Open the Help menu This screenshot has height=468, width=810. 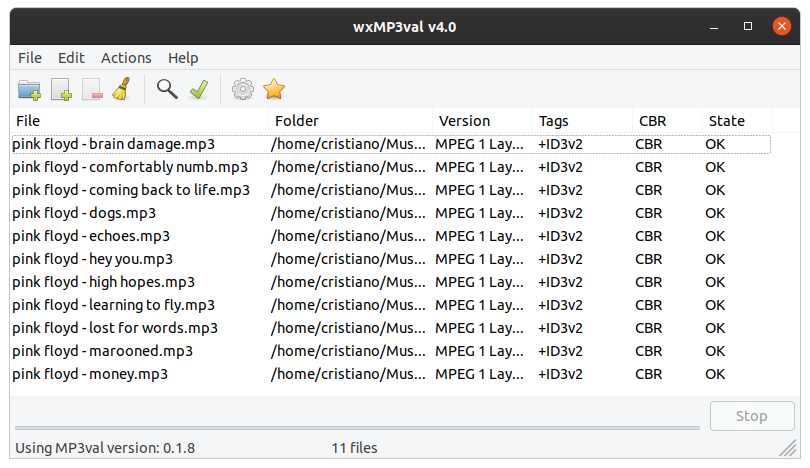[183, 58]
